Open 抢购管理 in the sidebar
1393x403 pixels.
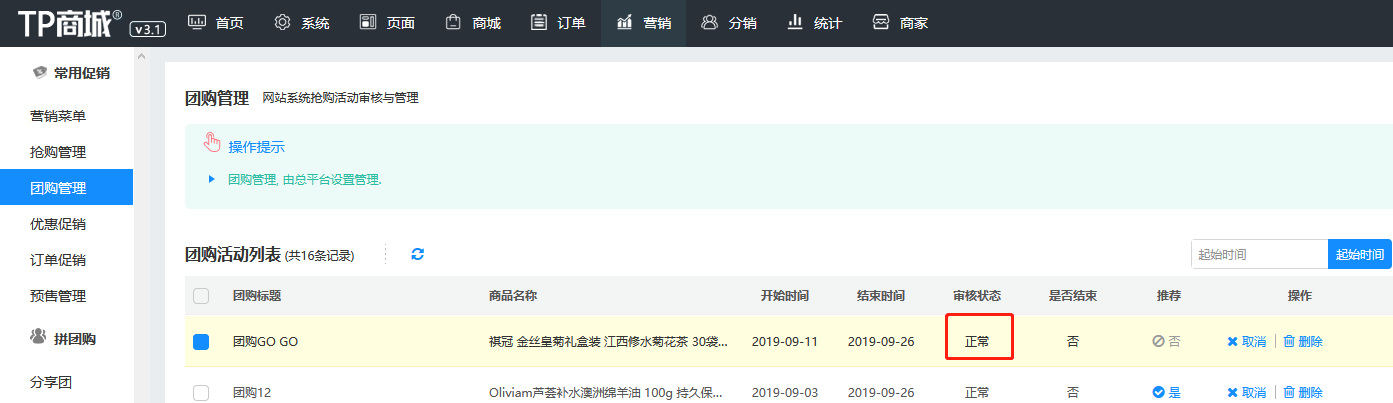pos(58,152)
